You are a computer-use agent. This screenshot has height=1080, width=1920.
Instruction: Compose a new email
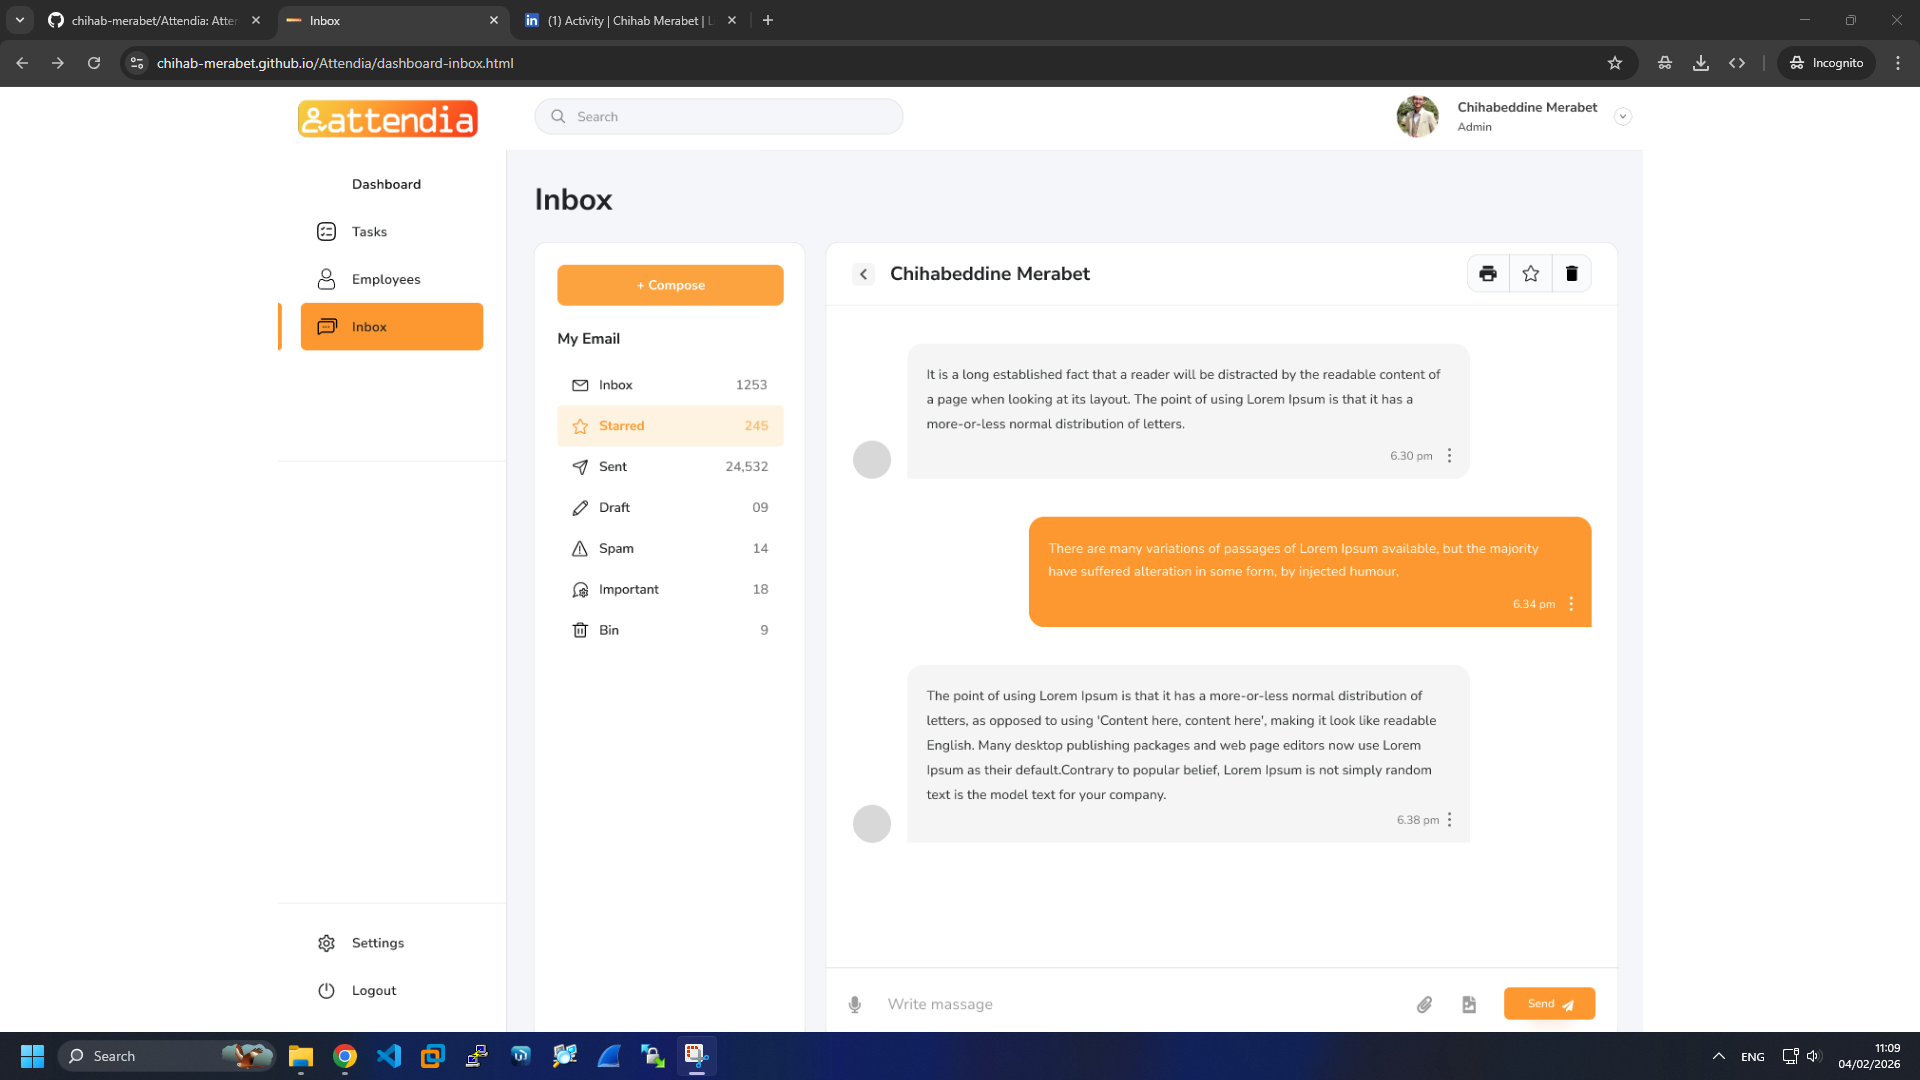pos(669,285)
